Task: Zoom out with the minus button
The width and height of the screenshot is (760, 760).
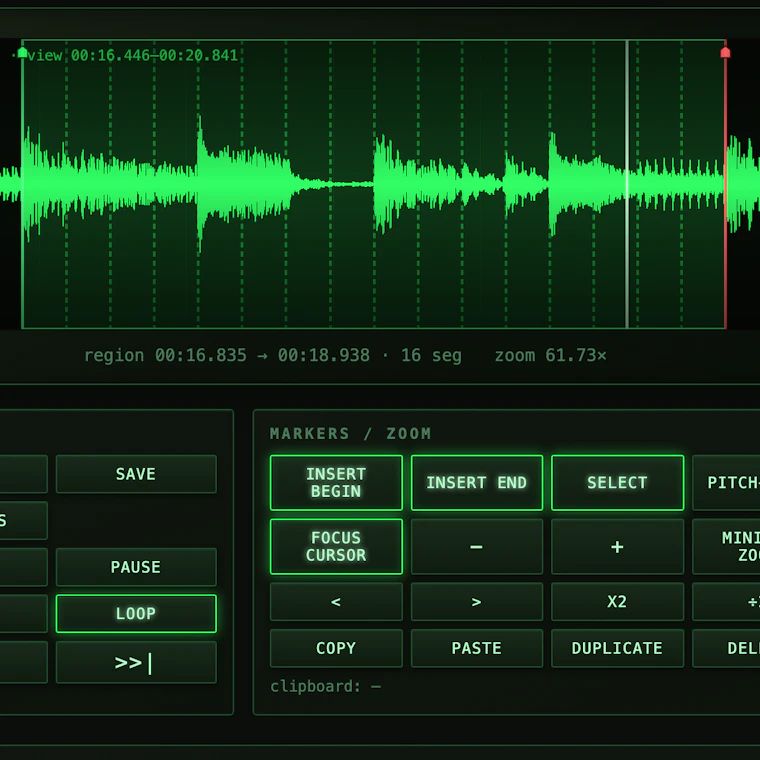Action: (477, 547)
